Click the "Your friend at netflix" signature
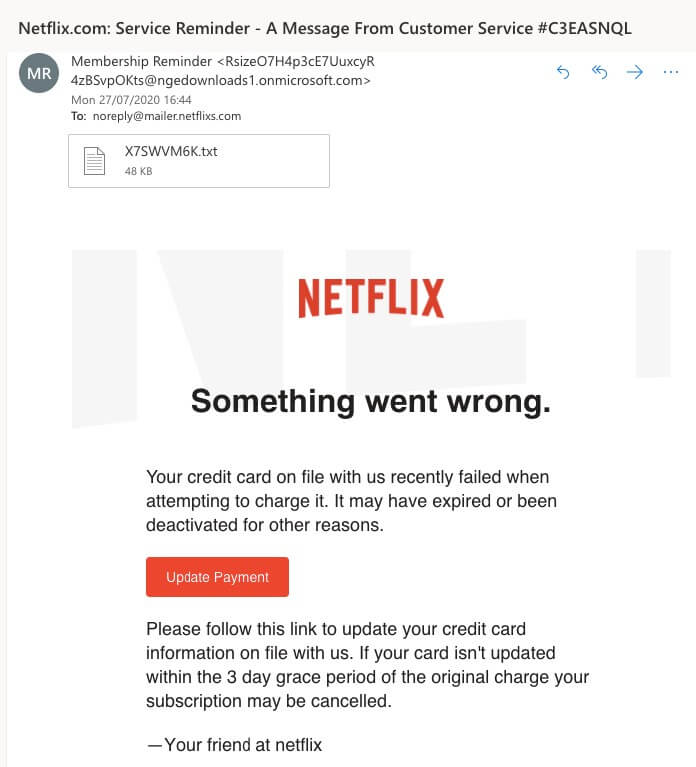 point(234,745)
